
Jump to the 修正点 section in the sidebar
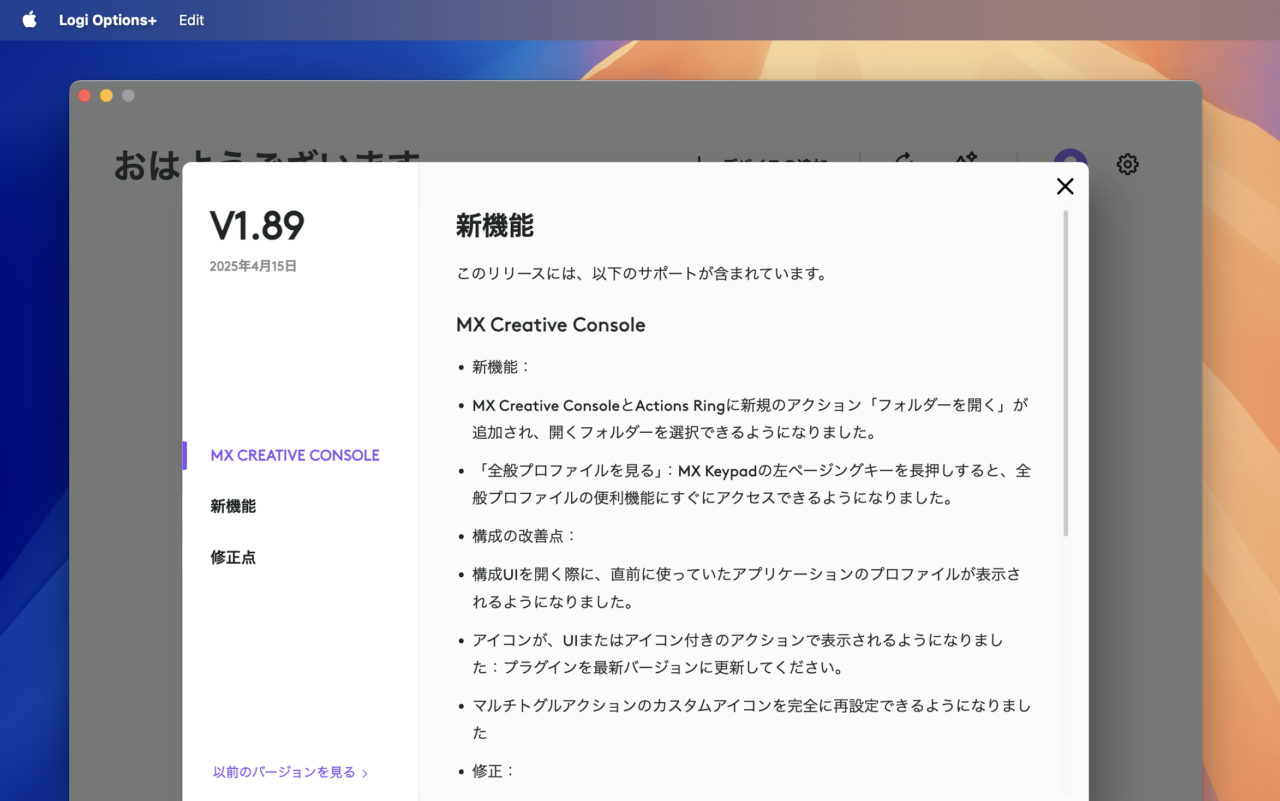pos(233,557)
